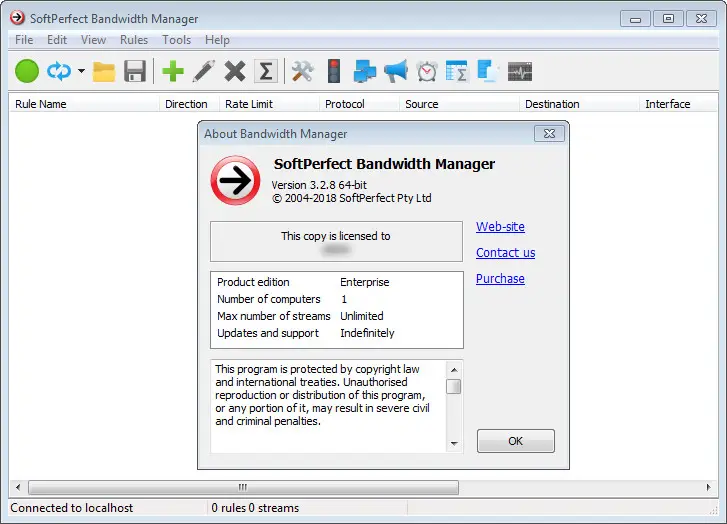727x524 pixels.
Task: Click the pencil edit rule icon
Action: pos(204,71)
